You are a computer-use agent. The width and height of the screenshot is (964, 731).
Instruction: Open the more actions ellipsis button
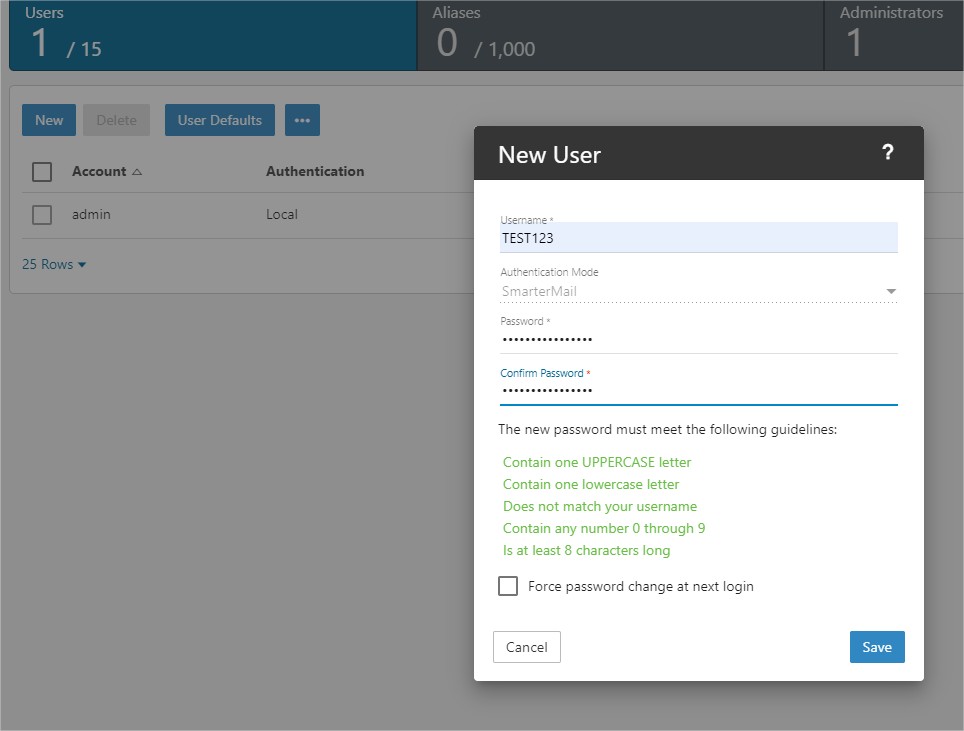(x=302, y=120)
